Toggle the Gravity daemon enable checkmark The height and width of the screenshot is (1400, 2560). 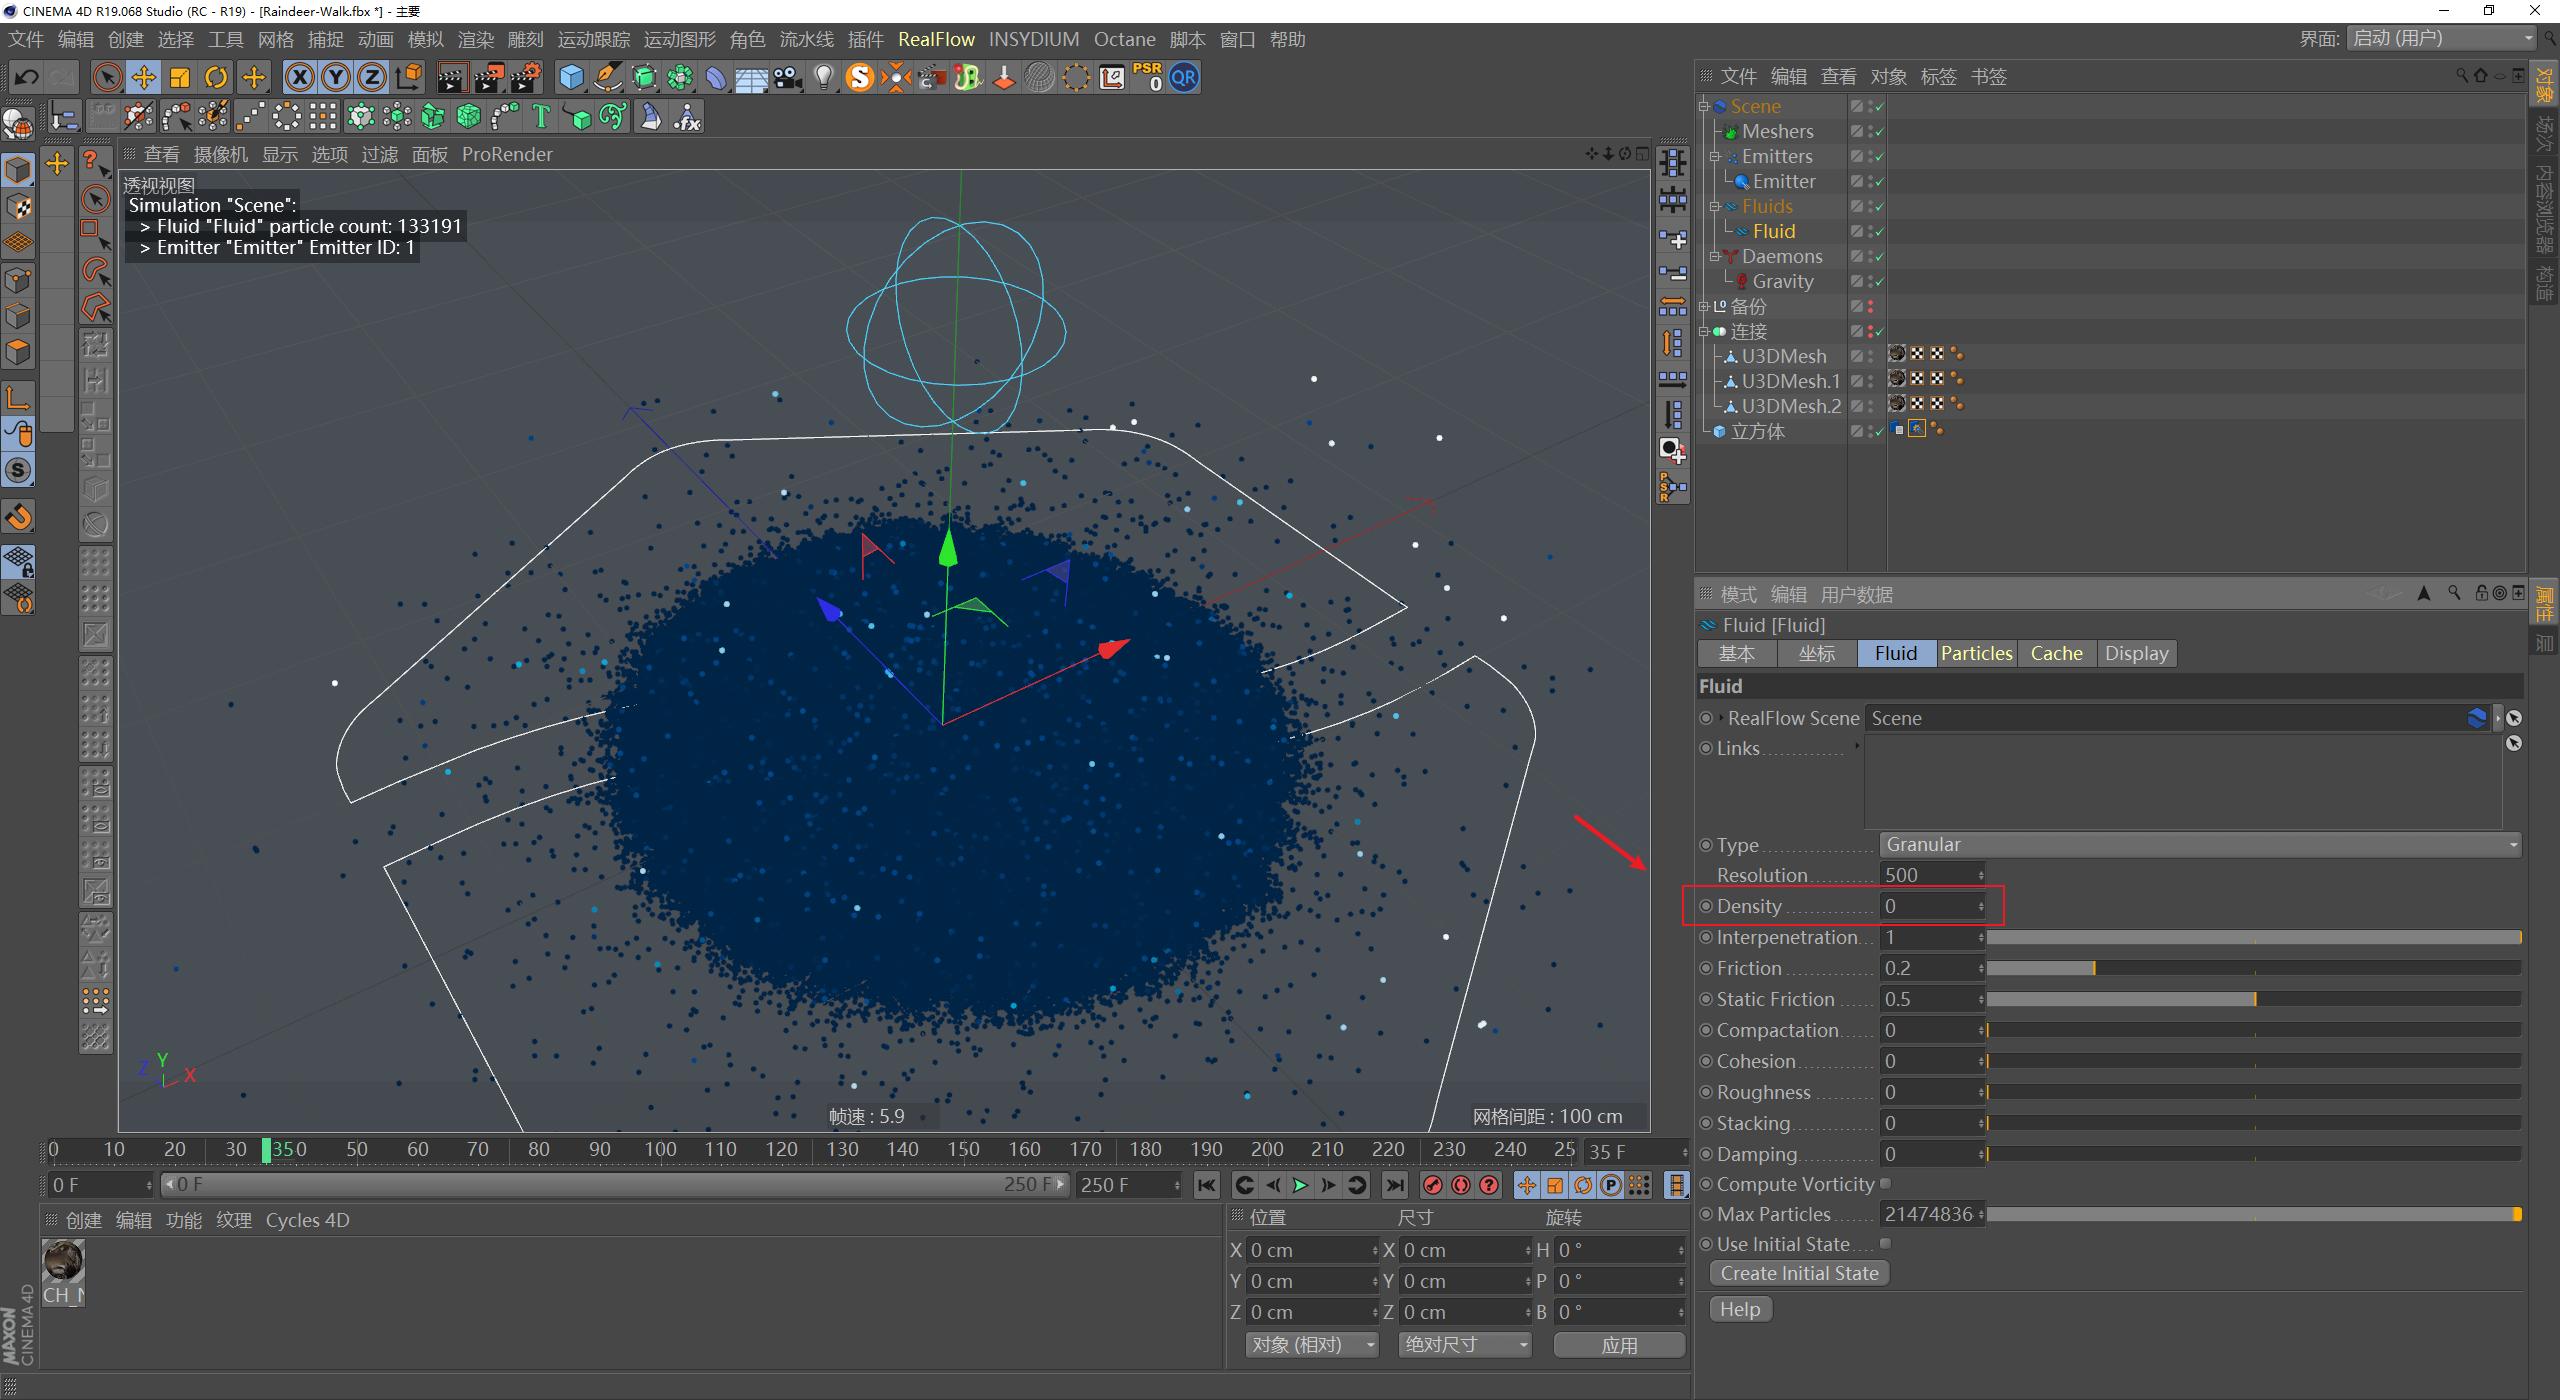(1879, 282)
